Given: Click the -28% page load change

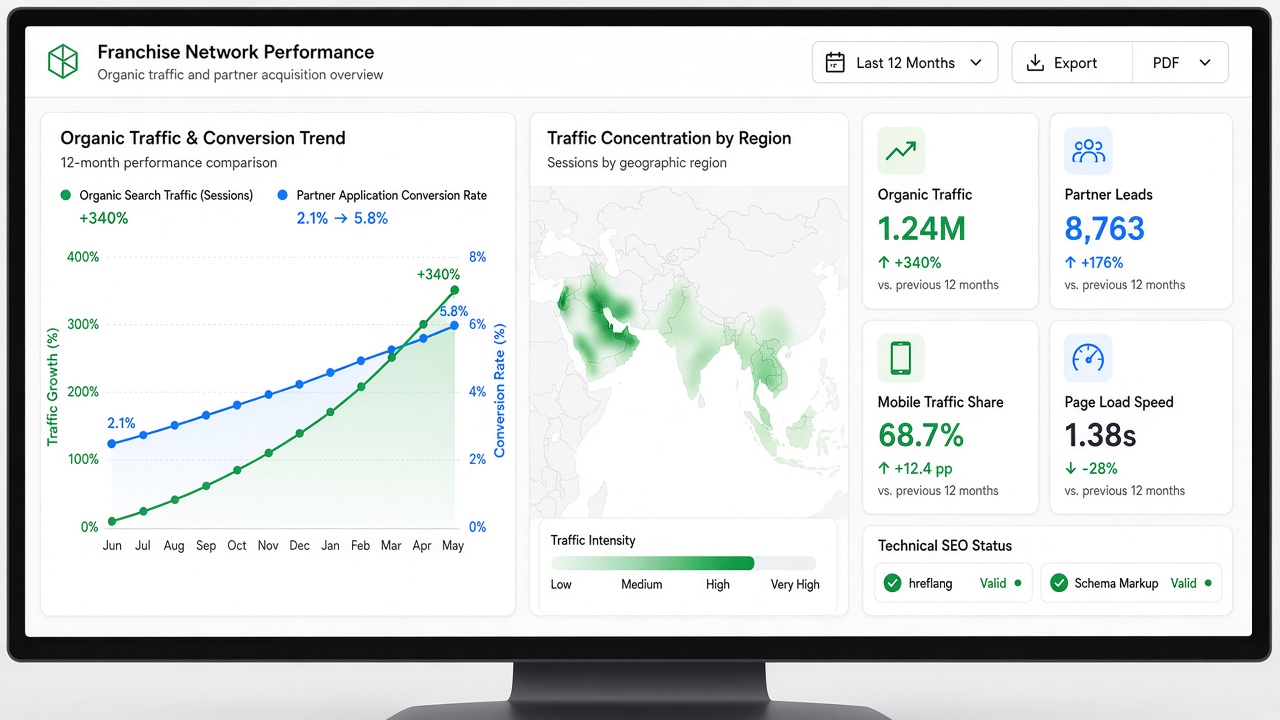Looking at the screenshot, I should (x=1091, y=468).
